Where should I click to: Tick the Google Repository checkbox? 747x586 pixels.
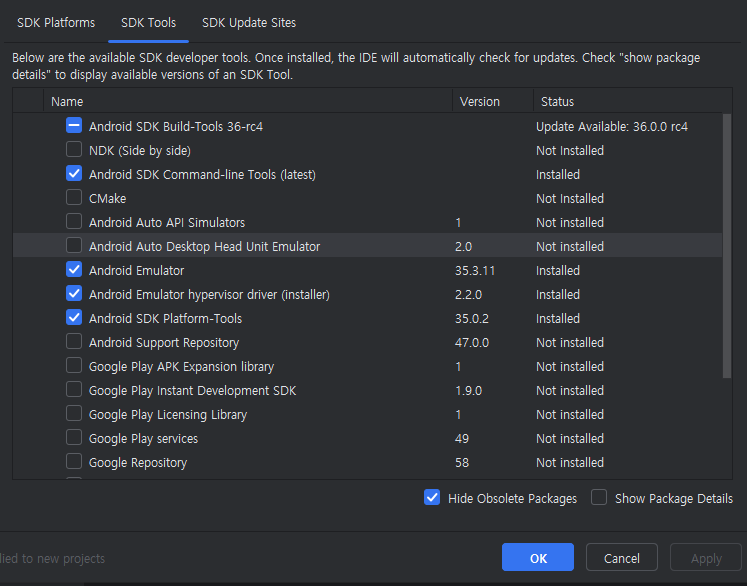point(74,461)
